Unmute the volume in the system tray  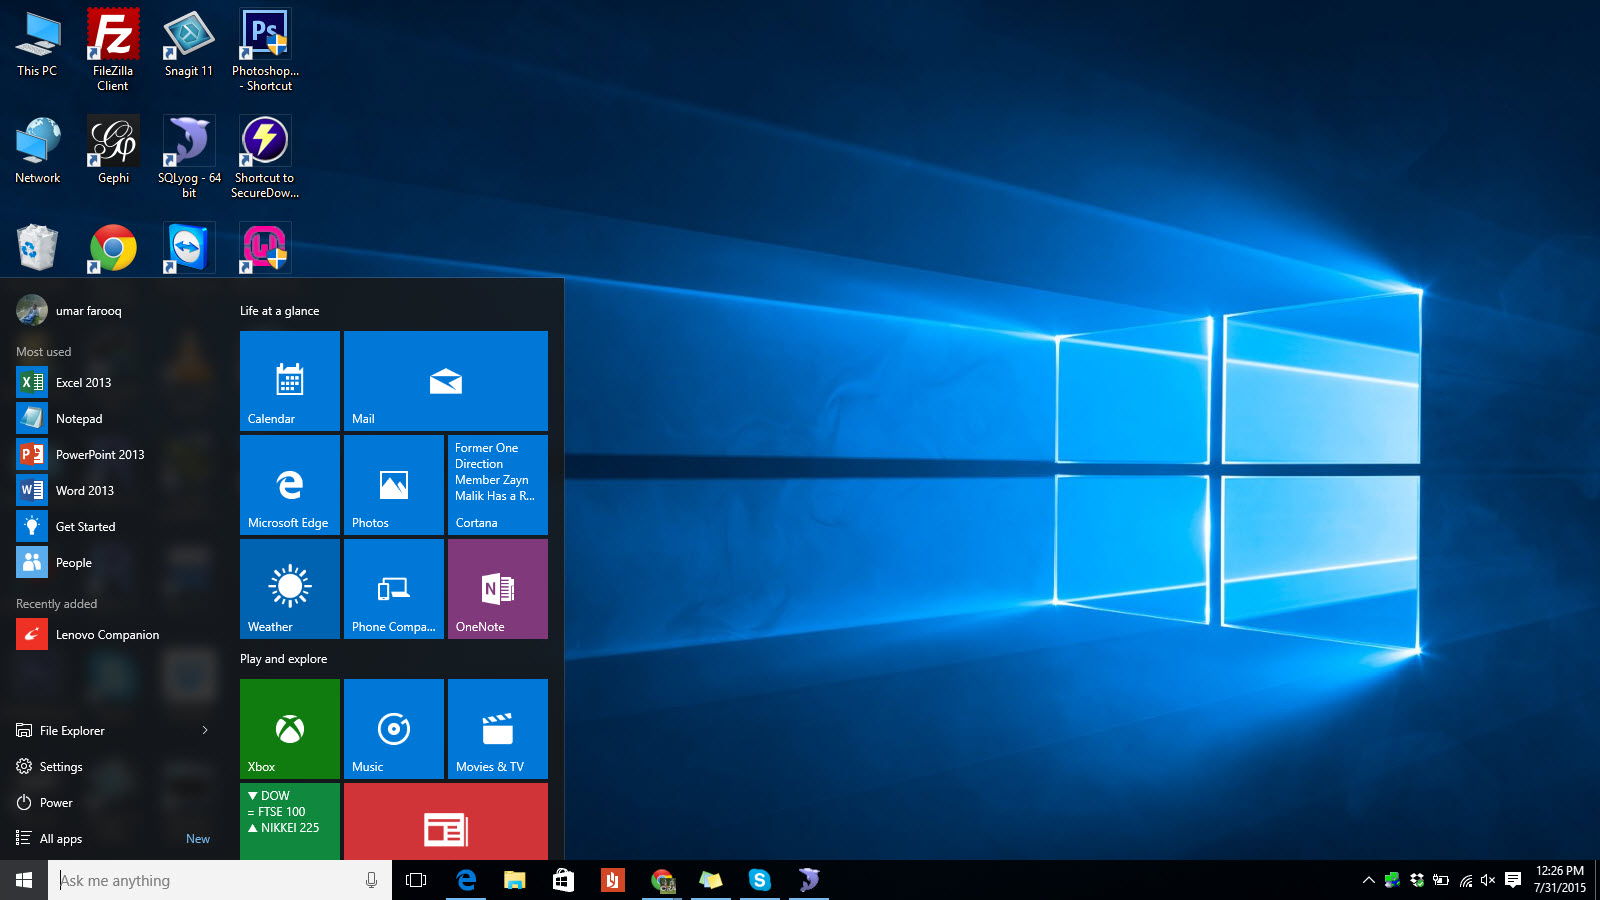tap(1489, 881)
